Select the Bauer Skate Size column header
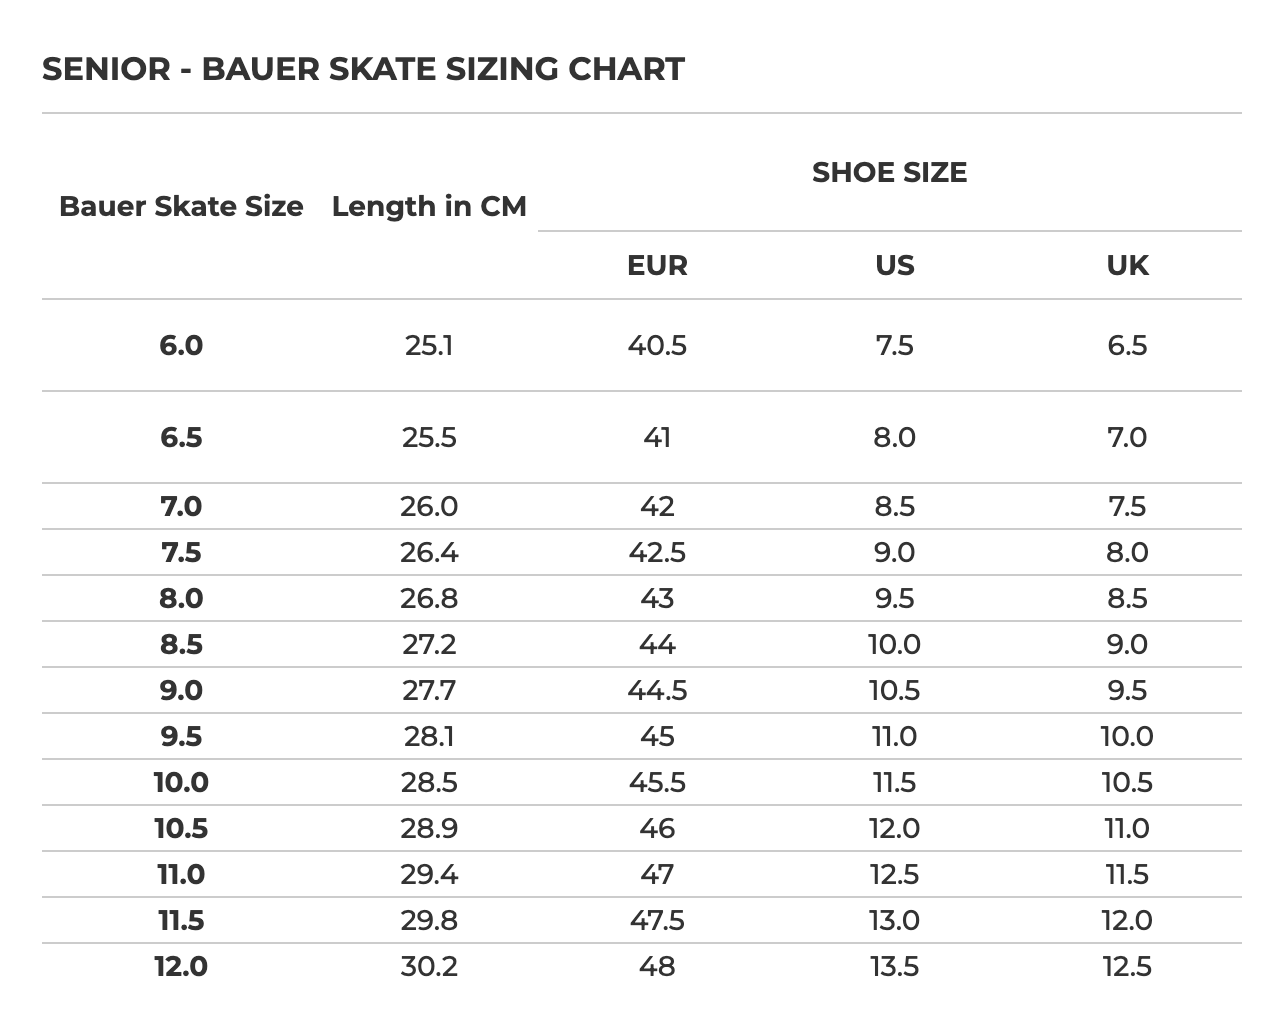The width and height of the screenshot is (1274, 1036). click(x=181, y=206)
